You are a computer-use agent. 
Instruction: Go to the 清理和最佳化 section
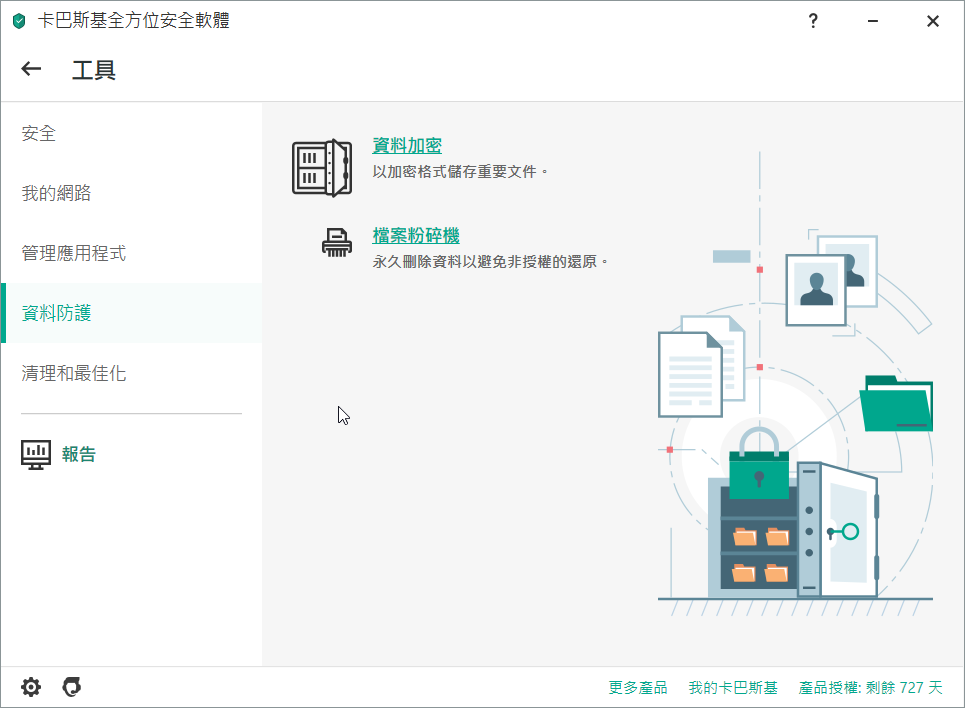click(74, 373)
